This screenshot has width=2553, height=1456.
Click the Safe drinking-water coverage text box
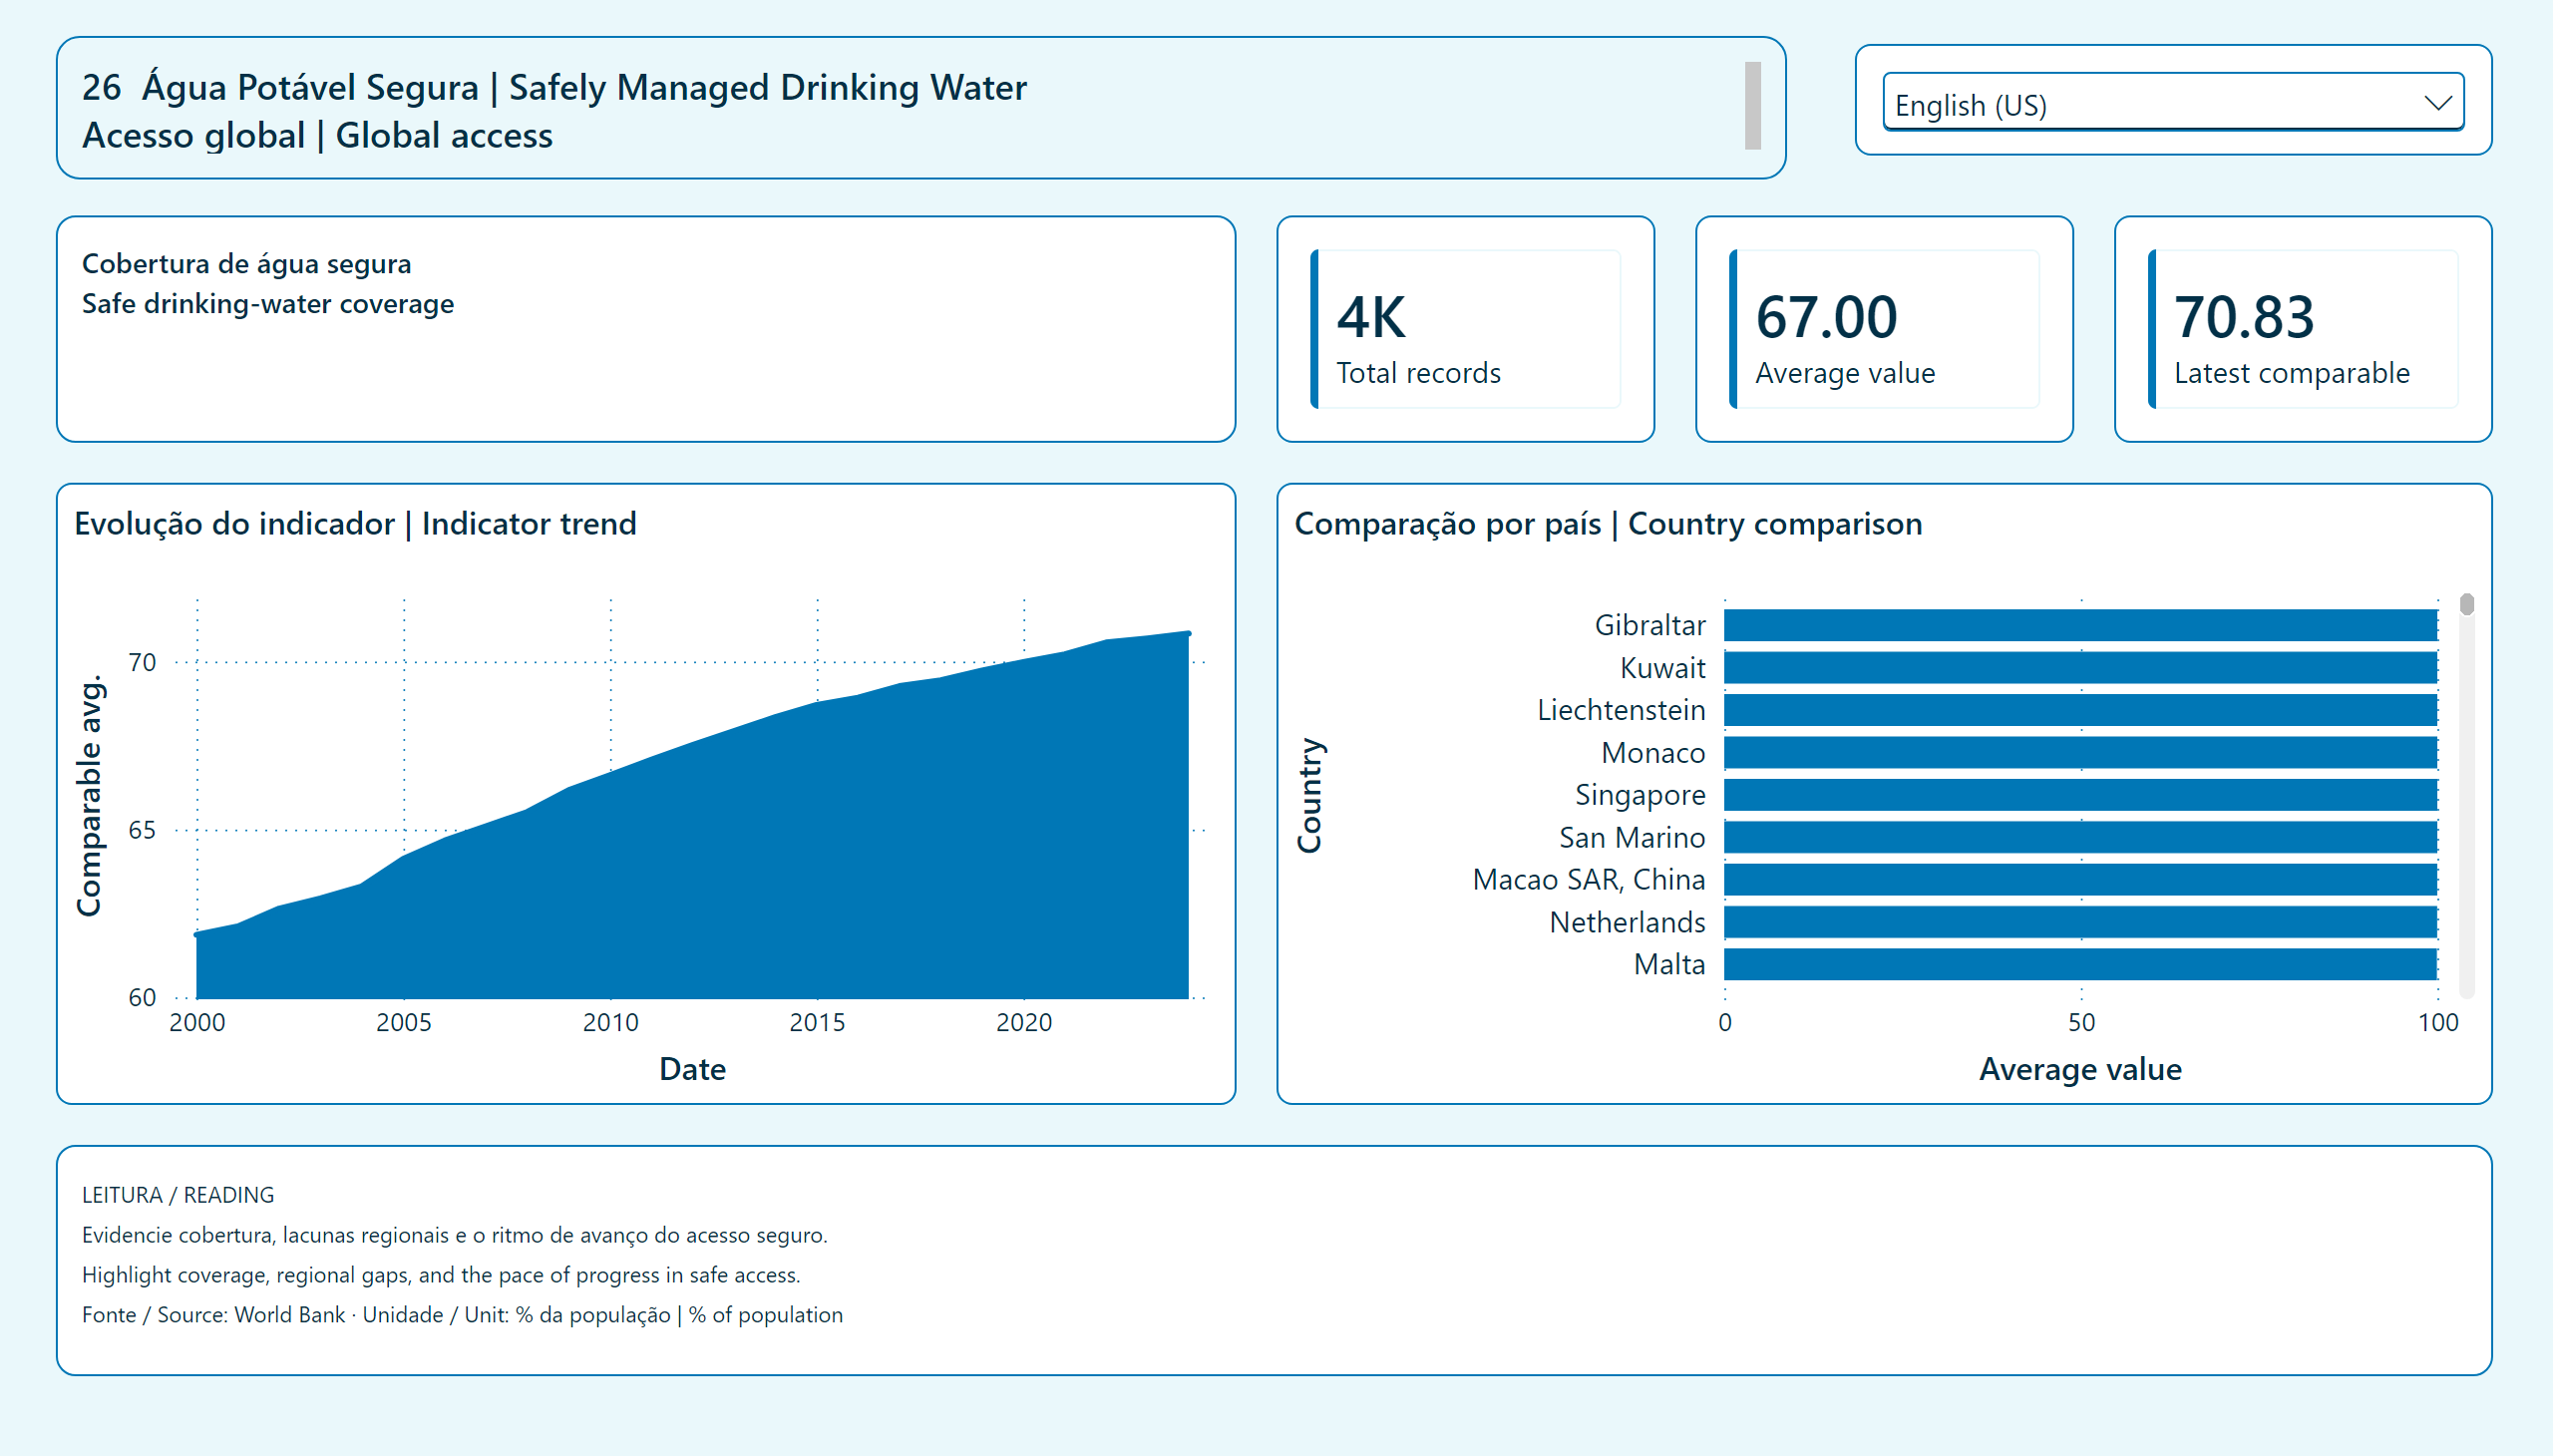[646, 329]
